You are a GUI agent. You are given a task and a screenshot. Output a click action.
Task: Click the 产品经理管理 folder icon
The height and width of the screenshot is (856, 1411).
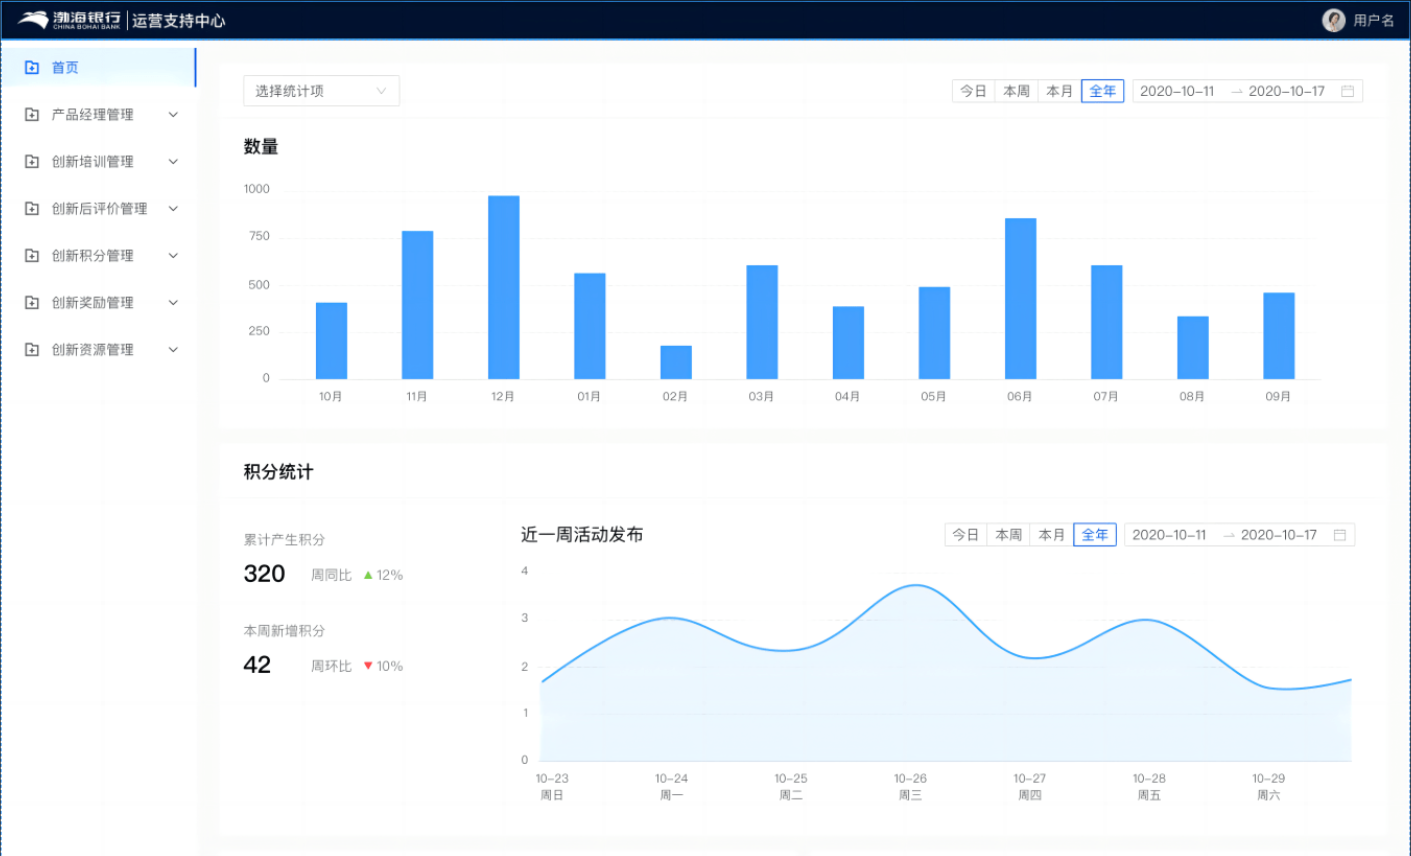(x=32, y=115)
